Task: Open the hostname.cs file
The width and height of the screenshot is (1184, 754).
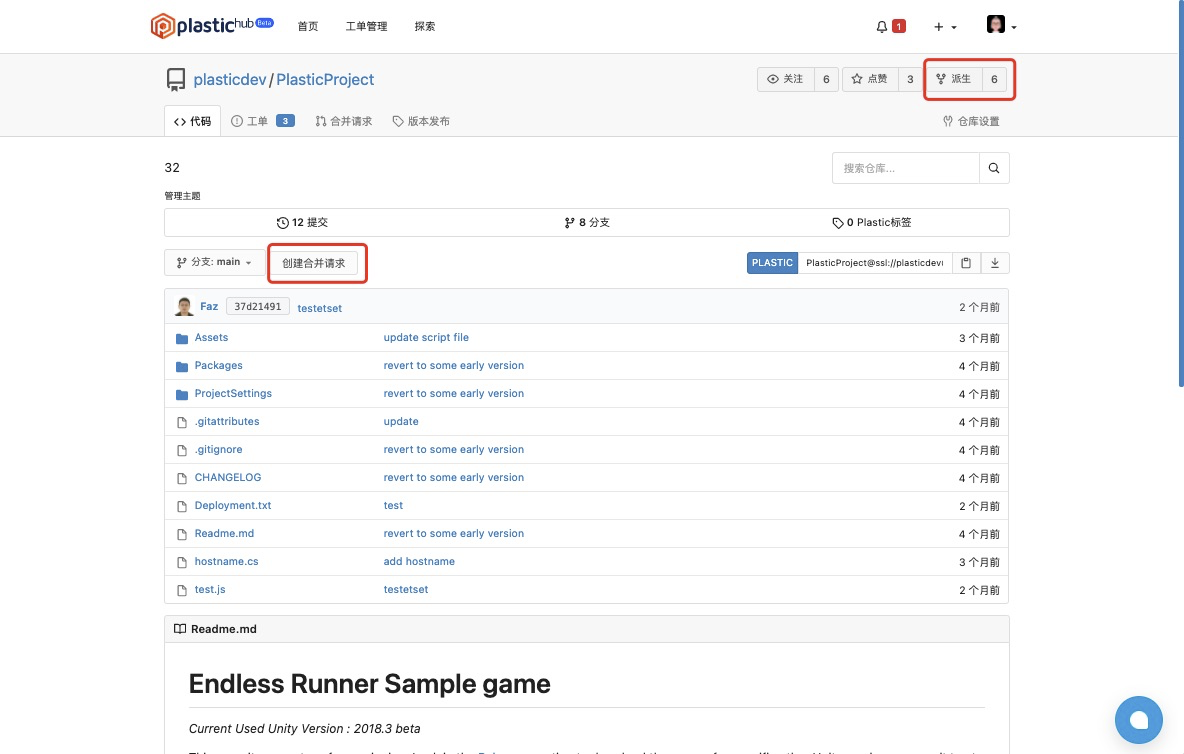Action: click(x=226, y=561)
